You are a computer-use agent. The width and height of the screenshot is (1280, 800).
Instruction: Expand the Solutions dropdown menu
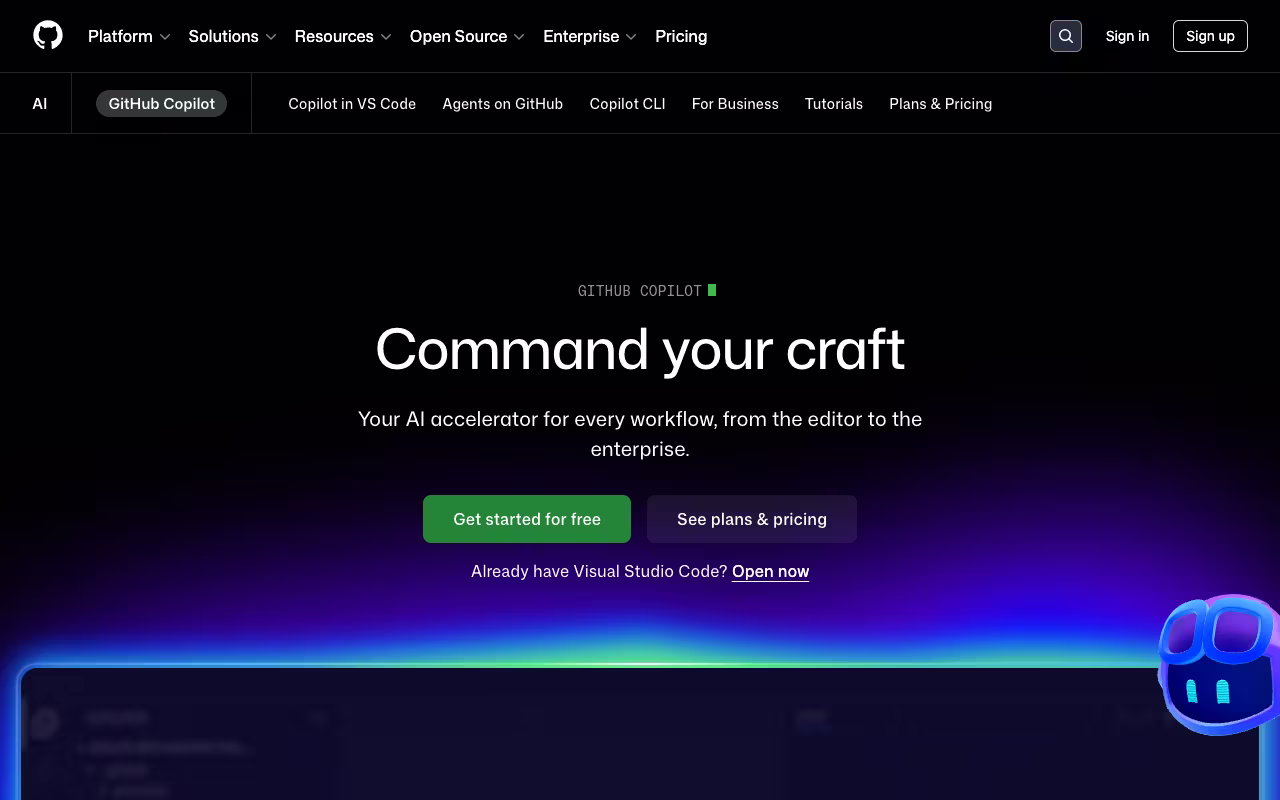click(232, 36)
